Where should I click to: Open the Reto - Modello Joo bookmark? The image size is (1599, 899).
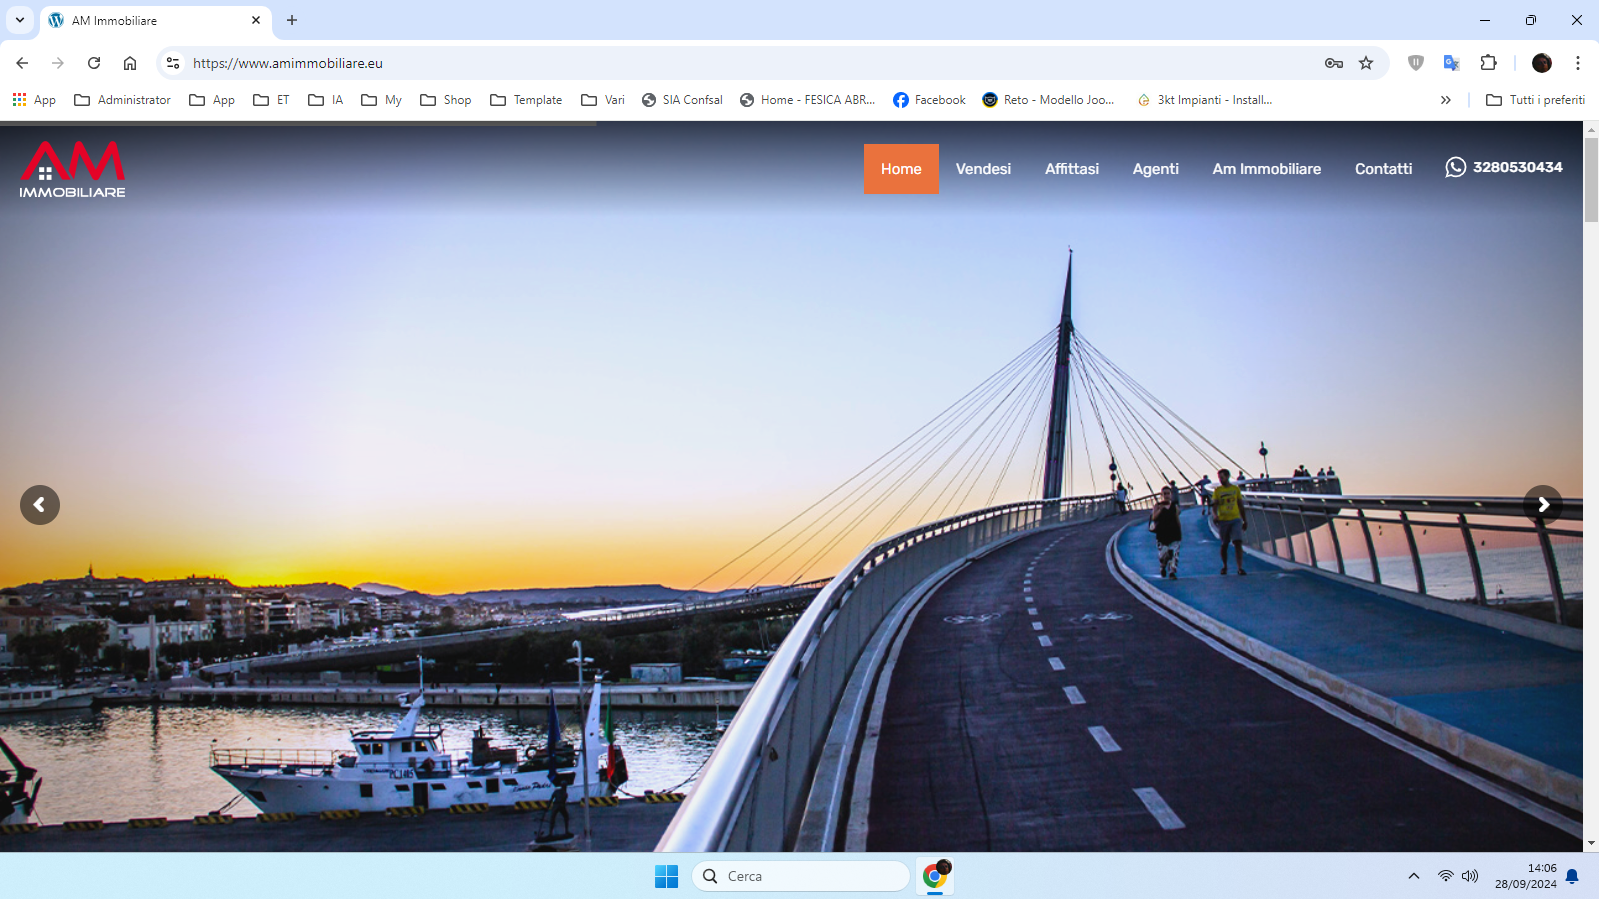pos(1048,100)
